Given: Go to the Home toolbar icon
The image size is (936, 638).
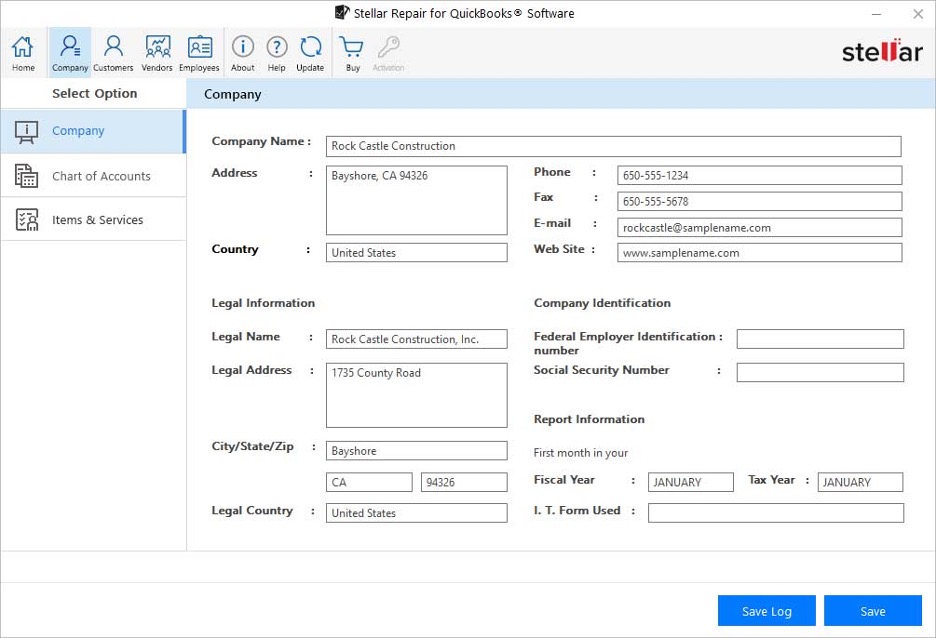Looking at the screenshot, I should pyautogui.click(x=23, y=53).
